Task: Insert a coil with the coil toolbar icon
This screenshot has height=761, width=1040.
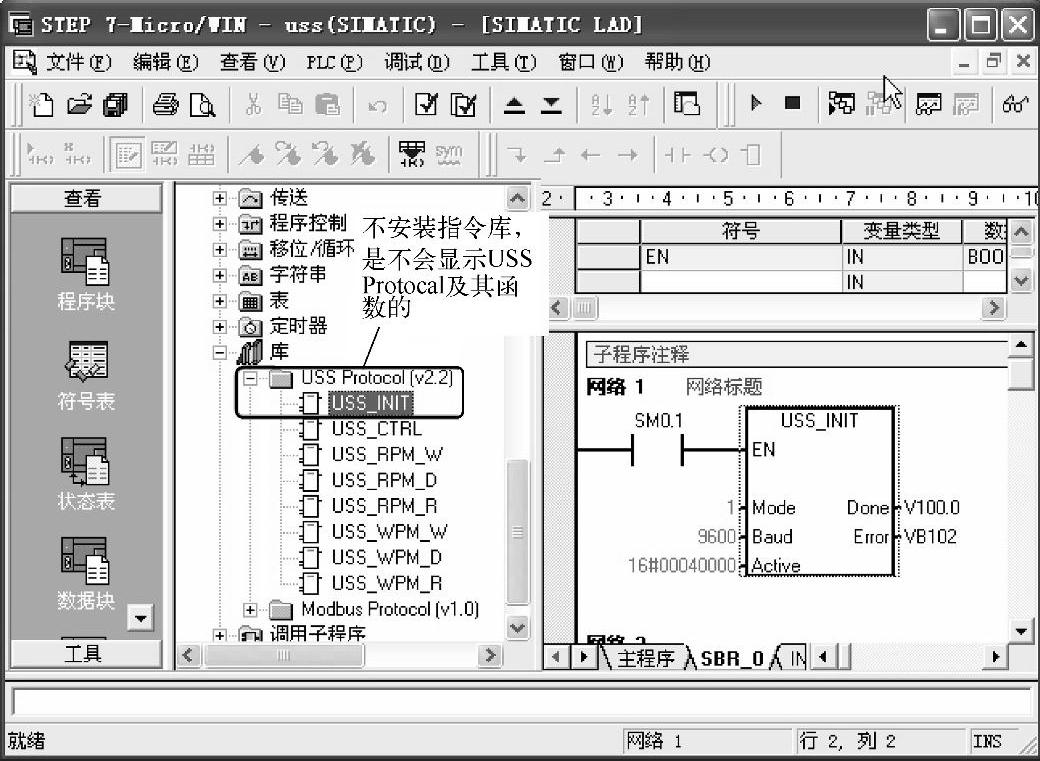Action: click(x=715, y=155)
